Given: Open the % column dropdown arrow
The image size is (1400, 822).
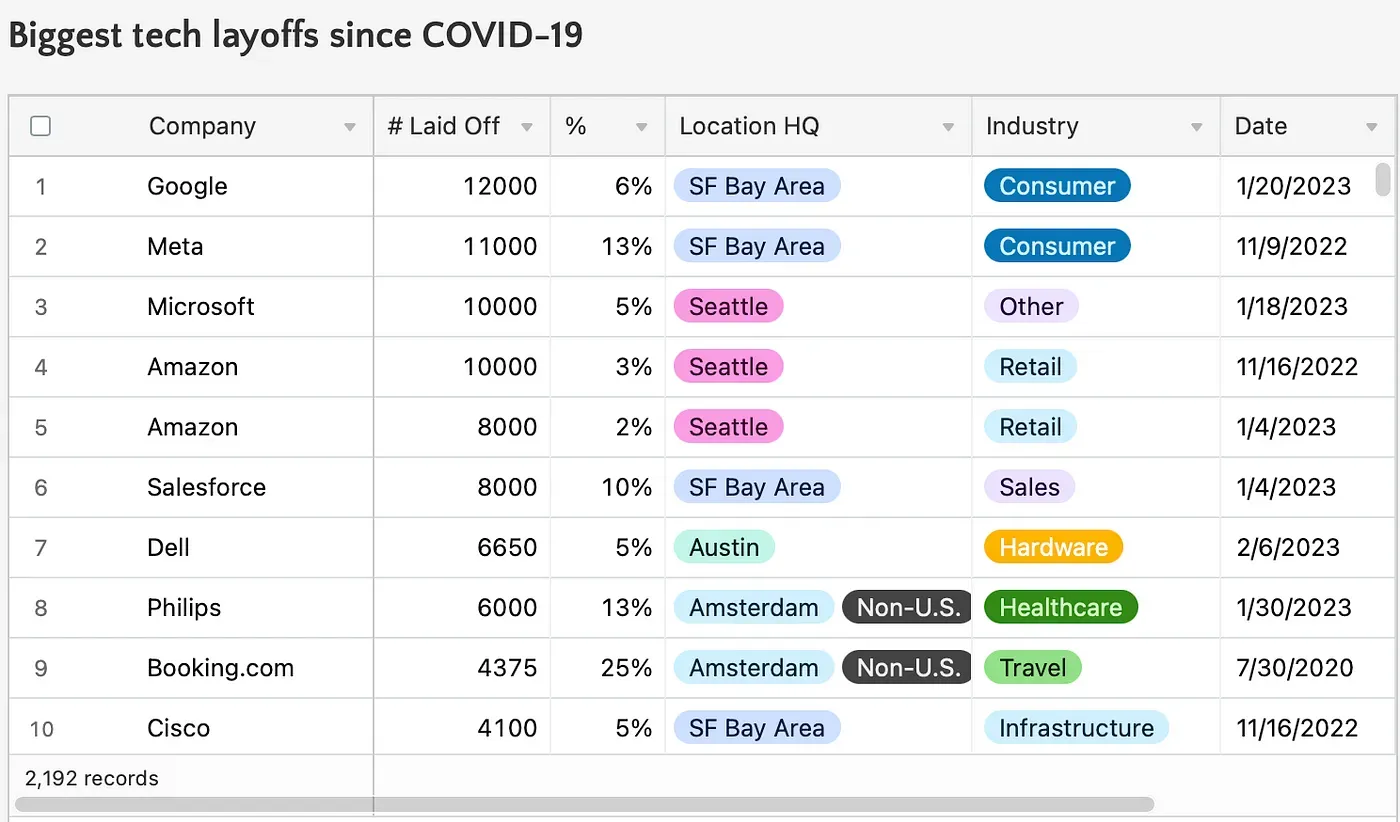Looking at the screenshot, I should pos(641,127).
